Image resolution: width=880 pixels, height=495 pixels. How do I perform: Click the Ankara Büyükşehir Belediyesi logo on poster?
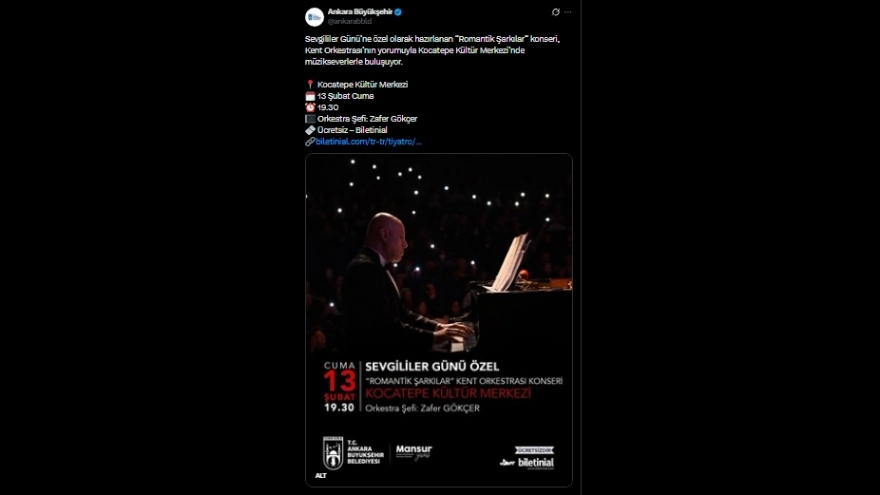click(354, 452)
